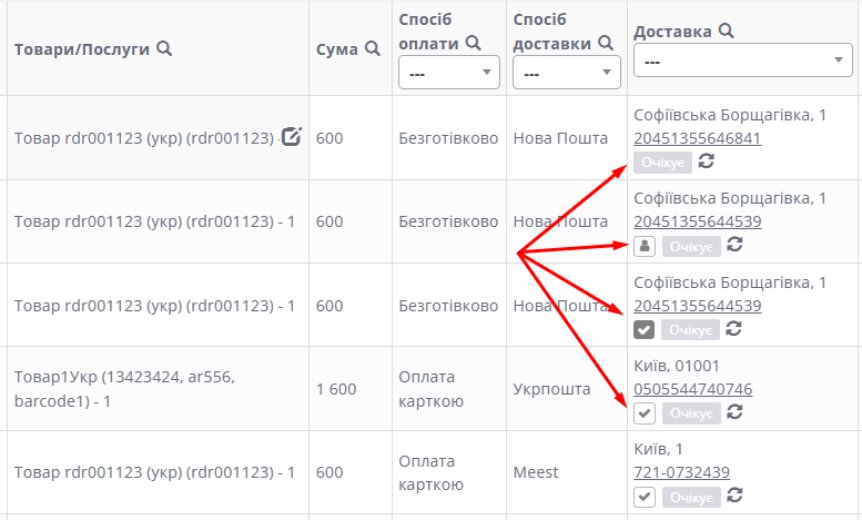Click the person icon under shipment 20451355644539
Image resolution: width=862 pixels, height=520 pixels.
[645, 246]
